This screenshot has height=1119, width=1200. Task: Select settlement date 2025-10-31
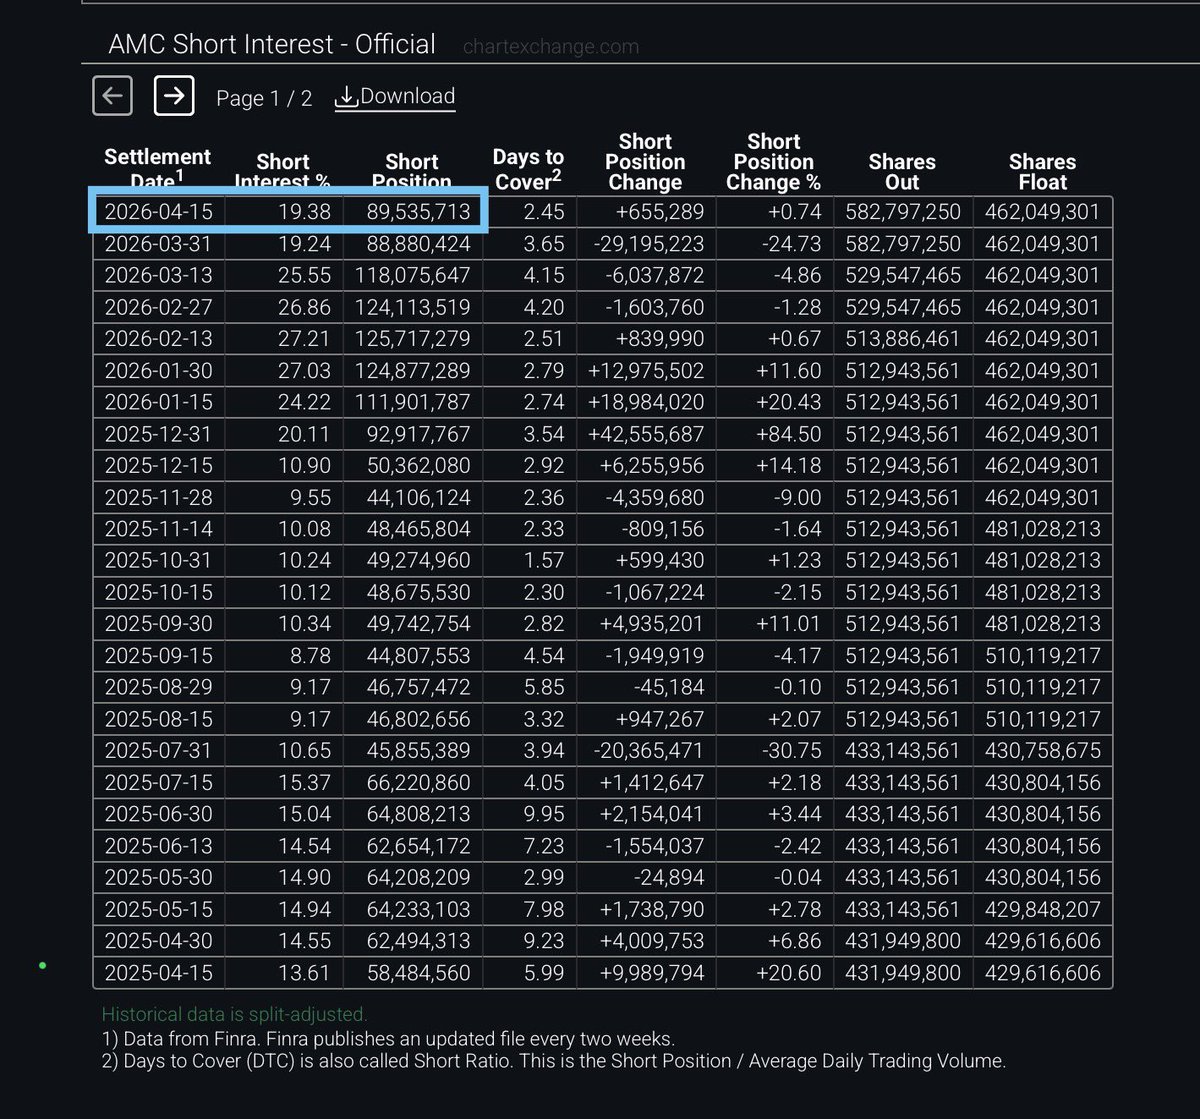coord(158,561)
